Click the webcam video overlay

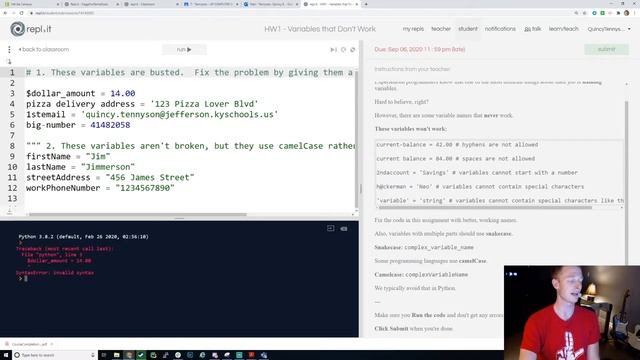[572, 313]
